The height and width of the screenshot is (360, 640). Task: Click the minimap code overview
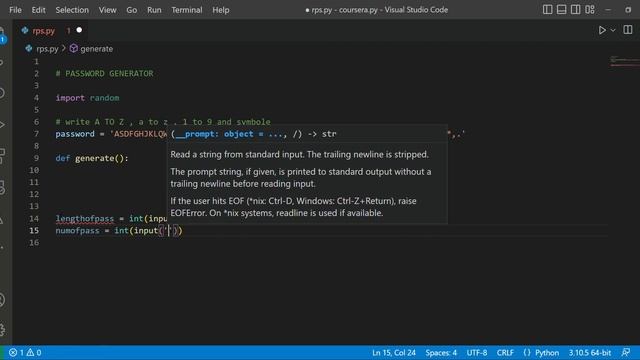(x=624, y=60)
